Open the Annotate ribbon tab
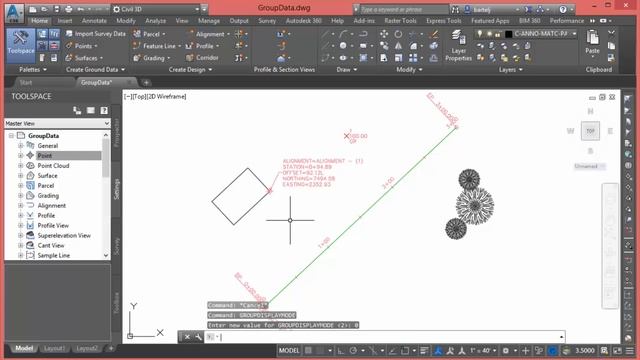The width and height of the screenshot is (640, 360). (94, 21)
